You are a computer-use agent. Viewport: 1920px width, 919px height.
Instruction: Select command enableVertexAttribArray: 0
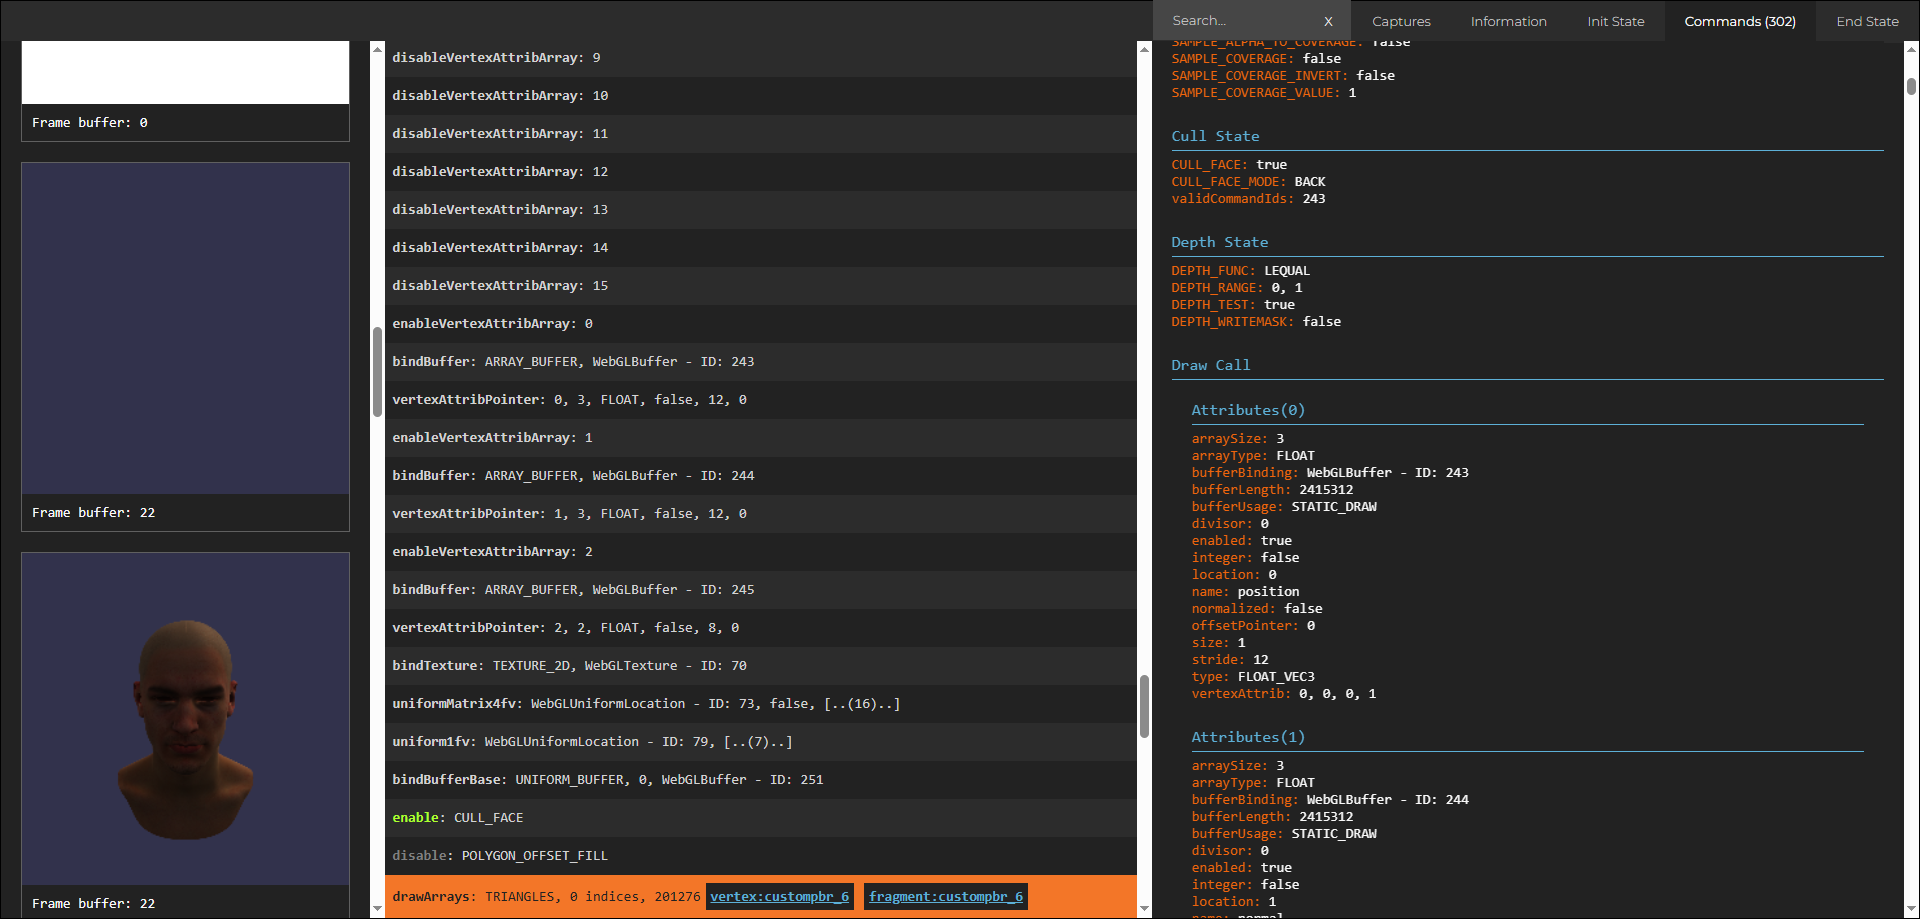pyautogui.click(x=760, y=324)
